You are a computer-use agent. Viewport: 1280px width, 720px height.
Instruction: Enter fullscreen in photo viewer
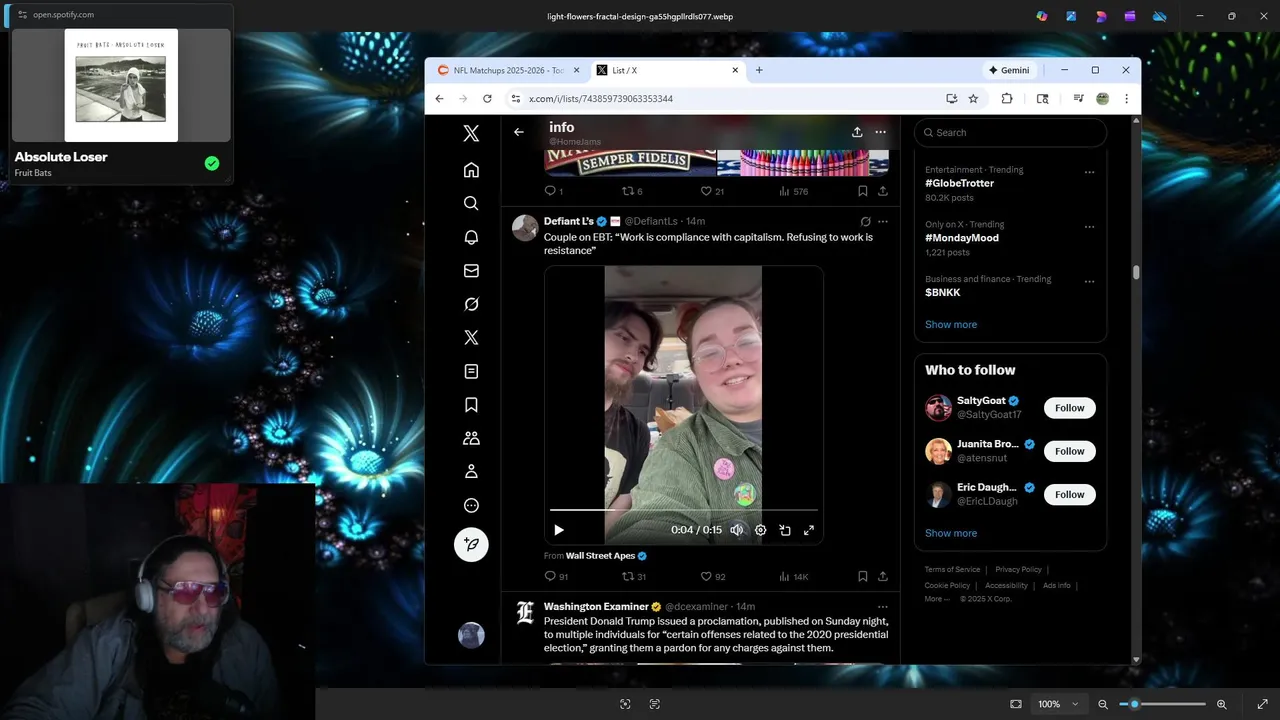[1262, 704]
